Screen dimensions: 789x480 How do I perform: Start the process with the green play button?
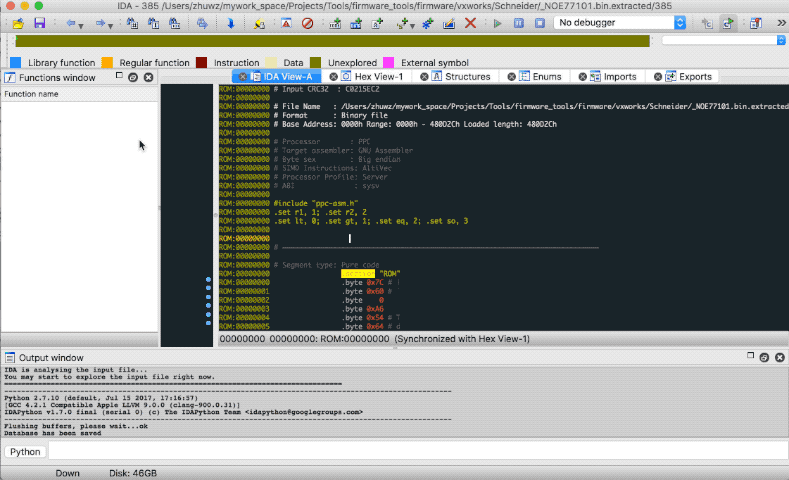(498, 23)
